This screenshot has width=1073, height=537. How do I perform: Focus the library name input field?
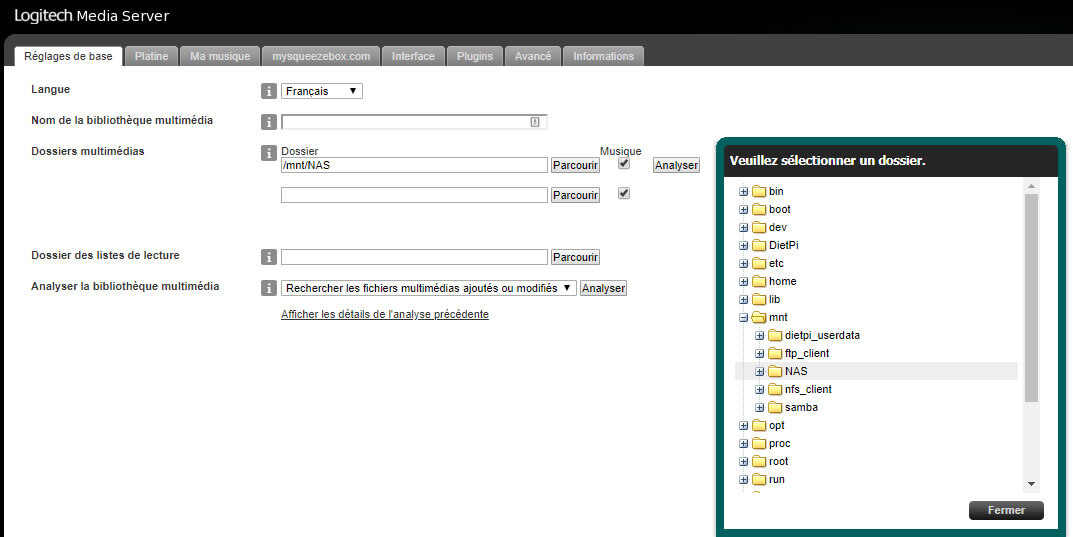click(x=414, y=122)
